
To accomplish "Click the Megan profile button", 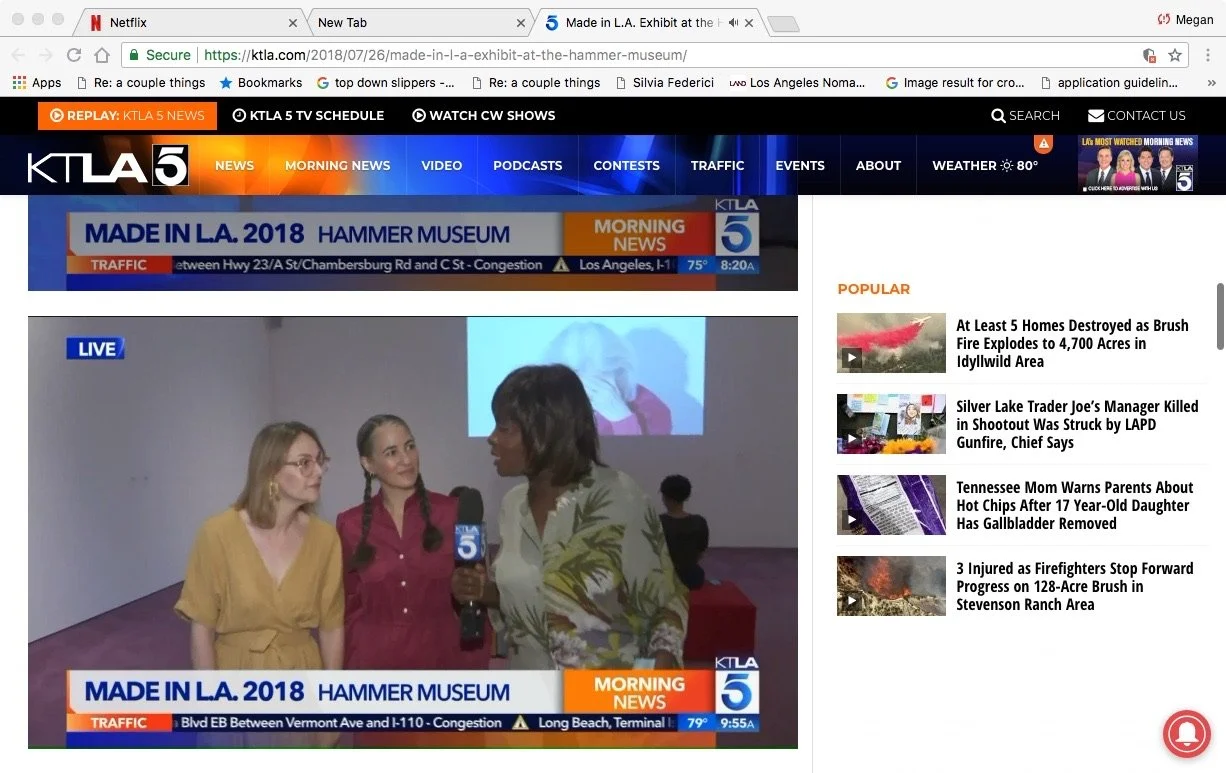I will pyautogui.click(x=1185, y=20).
